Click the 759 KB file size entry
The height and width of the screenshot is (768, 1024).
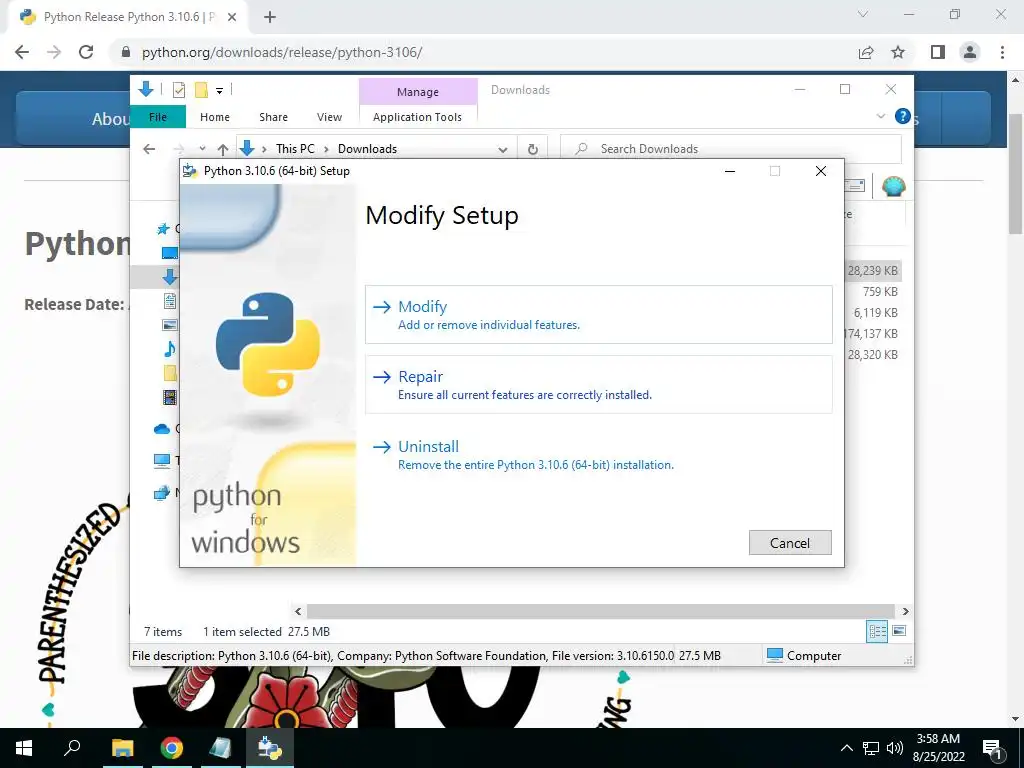[x=880, y=292]
